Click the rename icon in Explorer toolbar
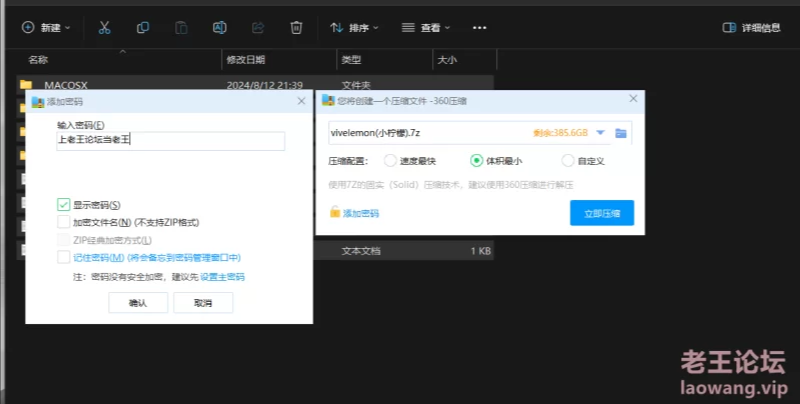The height and width of the screenshot is (404, 800). [x=219, y=28]
